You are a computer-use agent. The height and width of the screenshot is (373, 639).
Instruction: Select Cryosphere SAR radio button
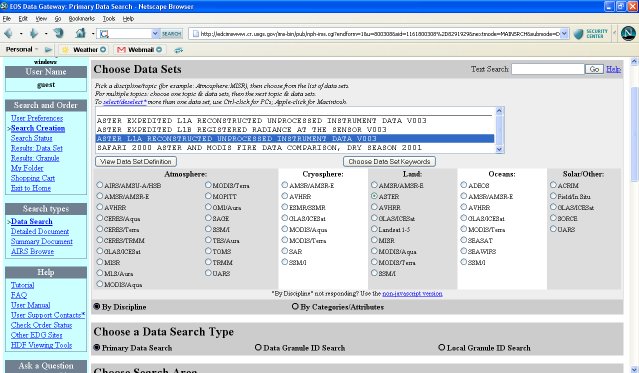(285, 251)
